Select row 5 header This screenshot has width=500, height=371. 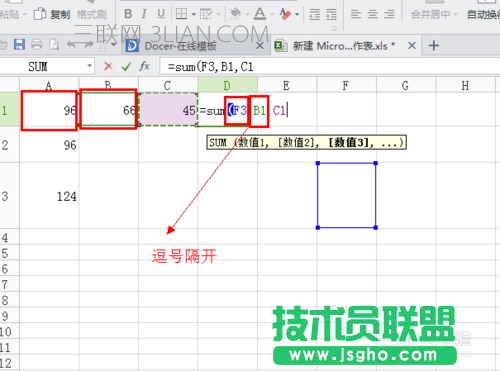tap(9, 253)
